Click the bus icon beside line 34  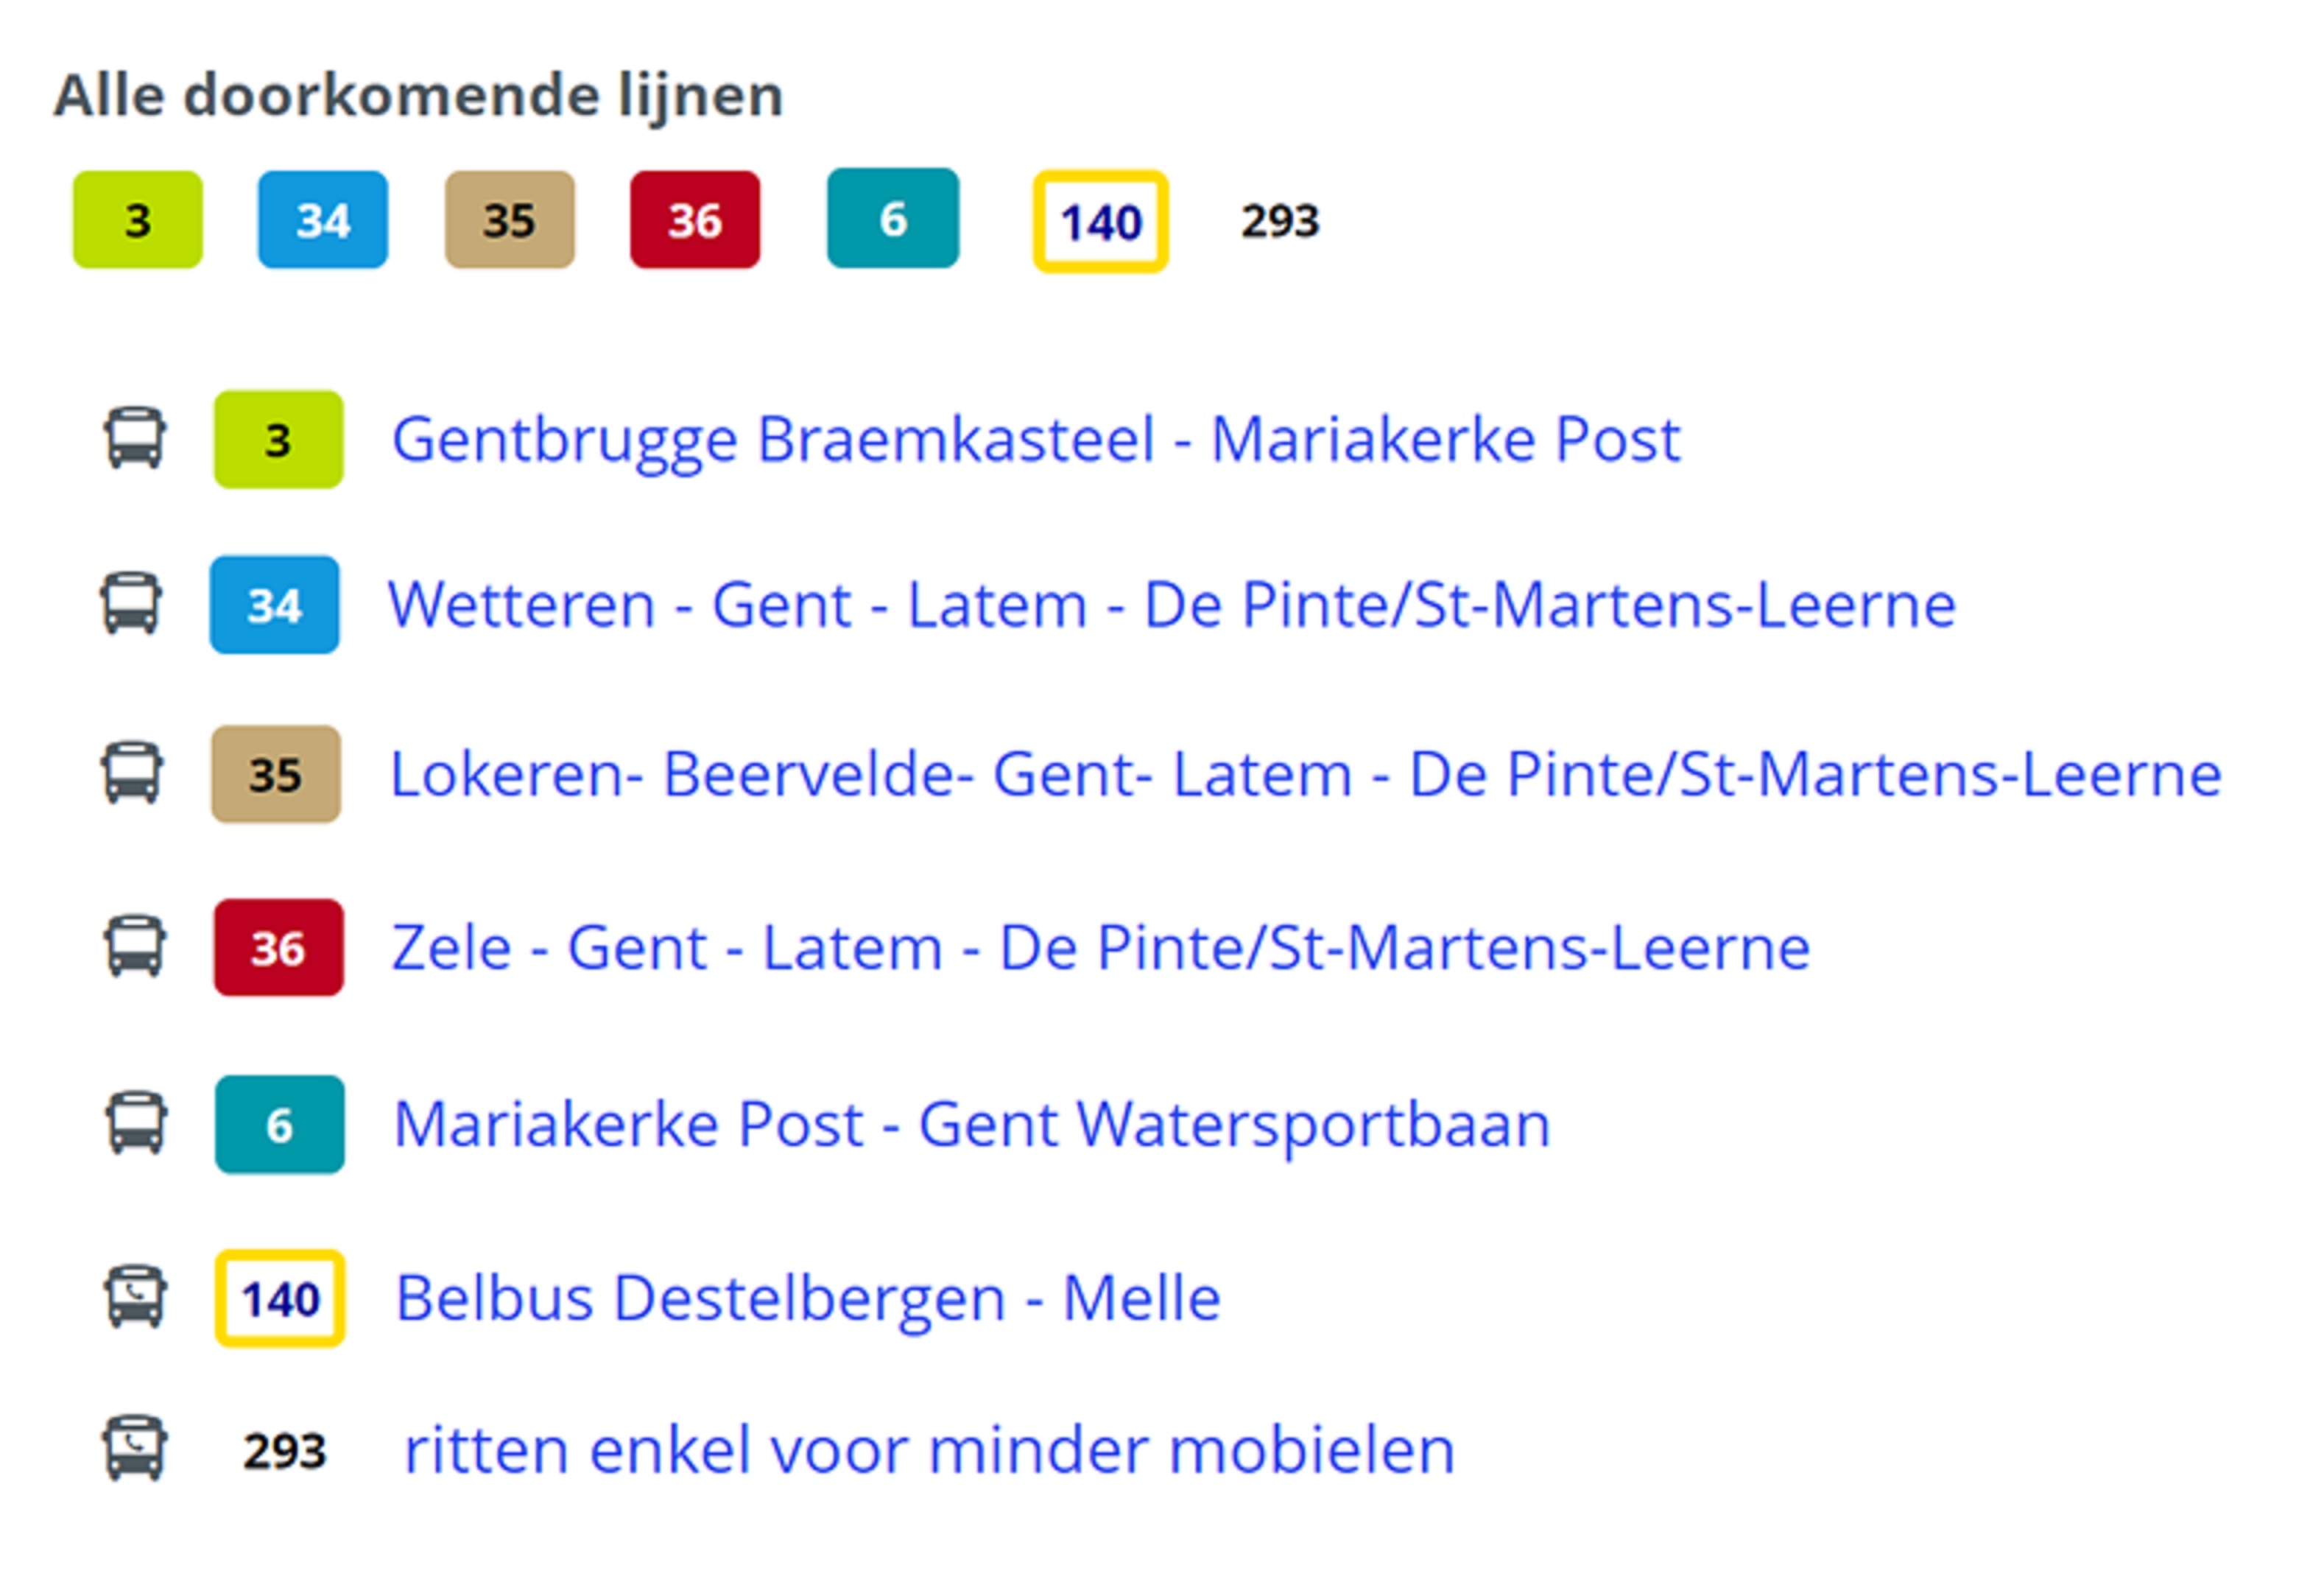(131, 603)
